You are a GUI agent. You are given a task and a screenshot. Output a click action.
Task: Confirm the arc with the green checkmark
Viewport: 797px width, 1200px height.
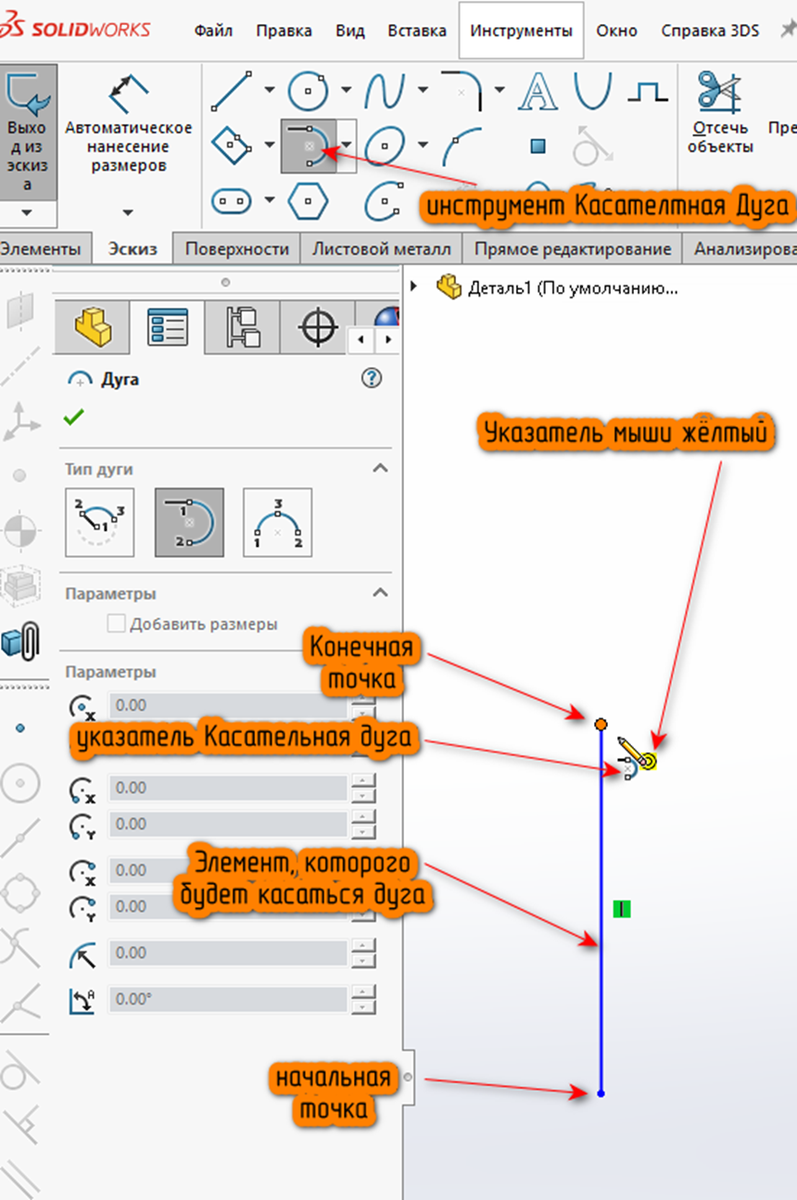(74, 418)
